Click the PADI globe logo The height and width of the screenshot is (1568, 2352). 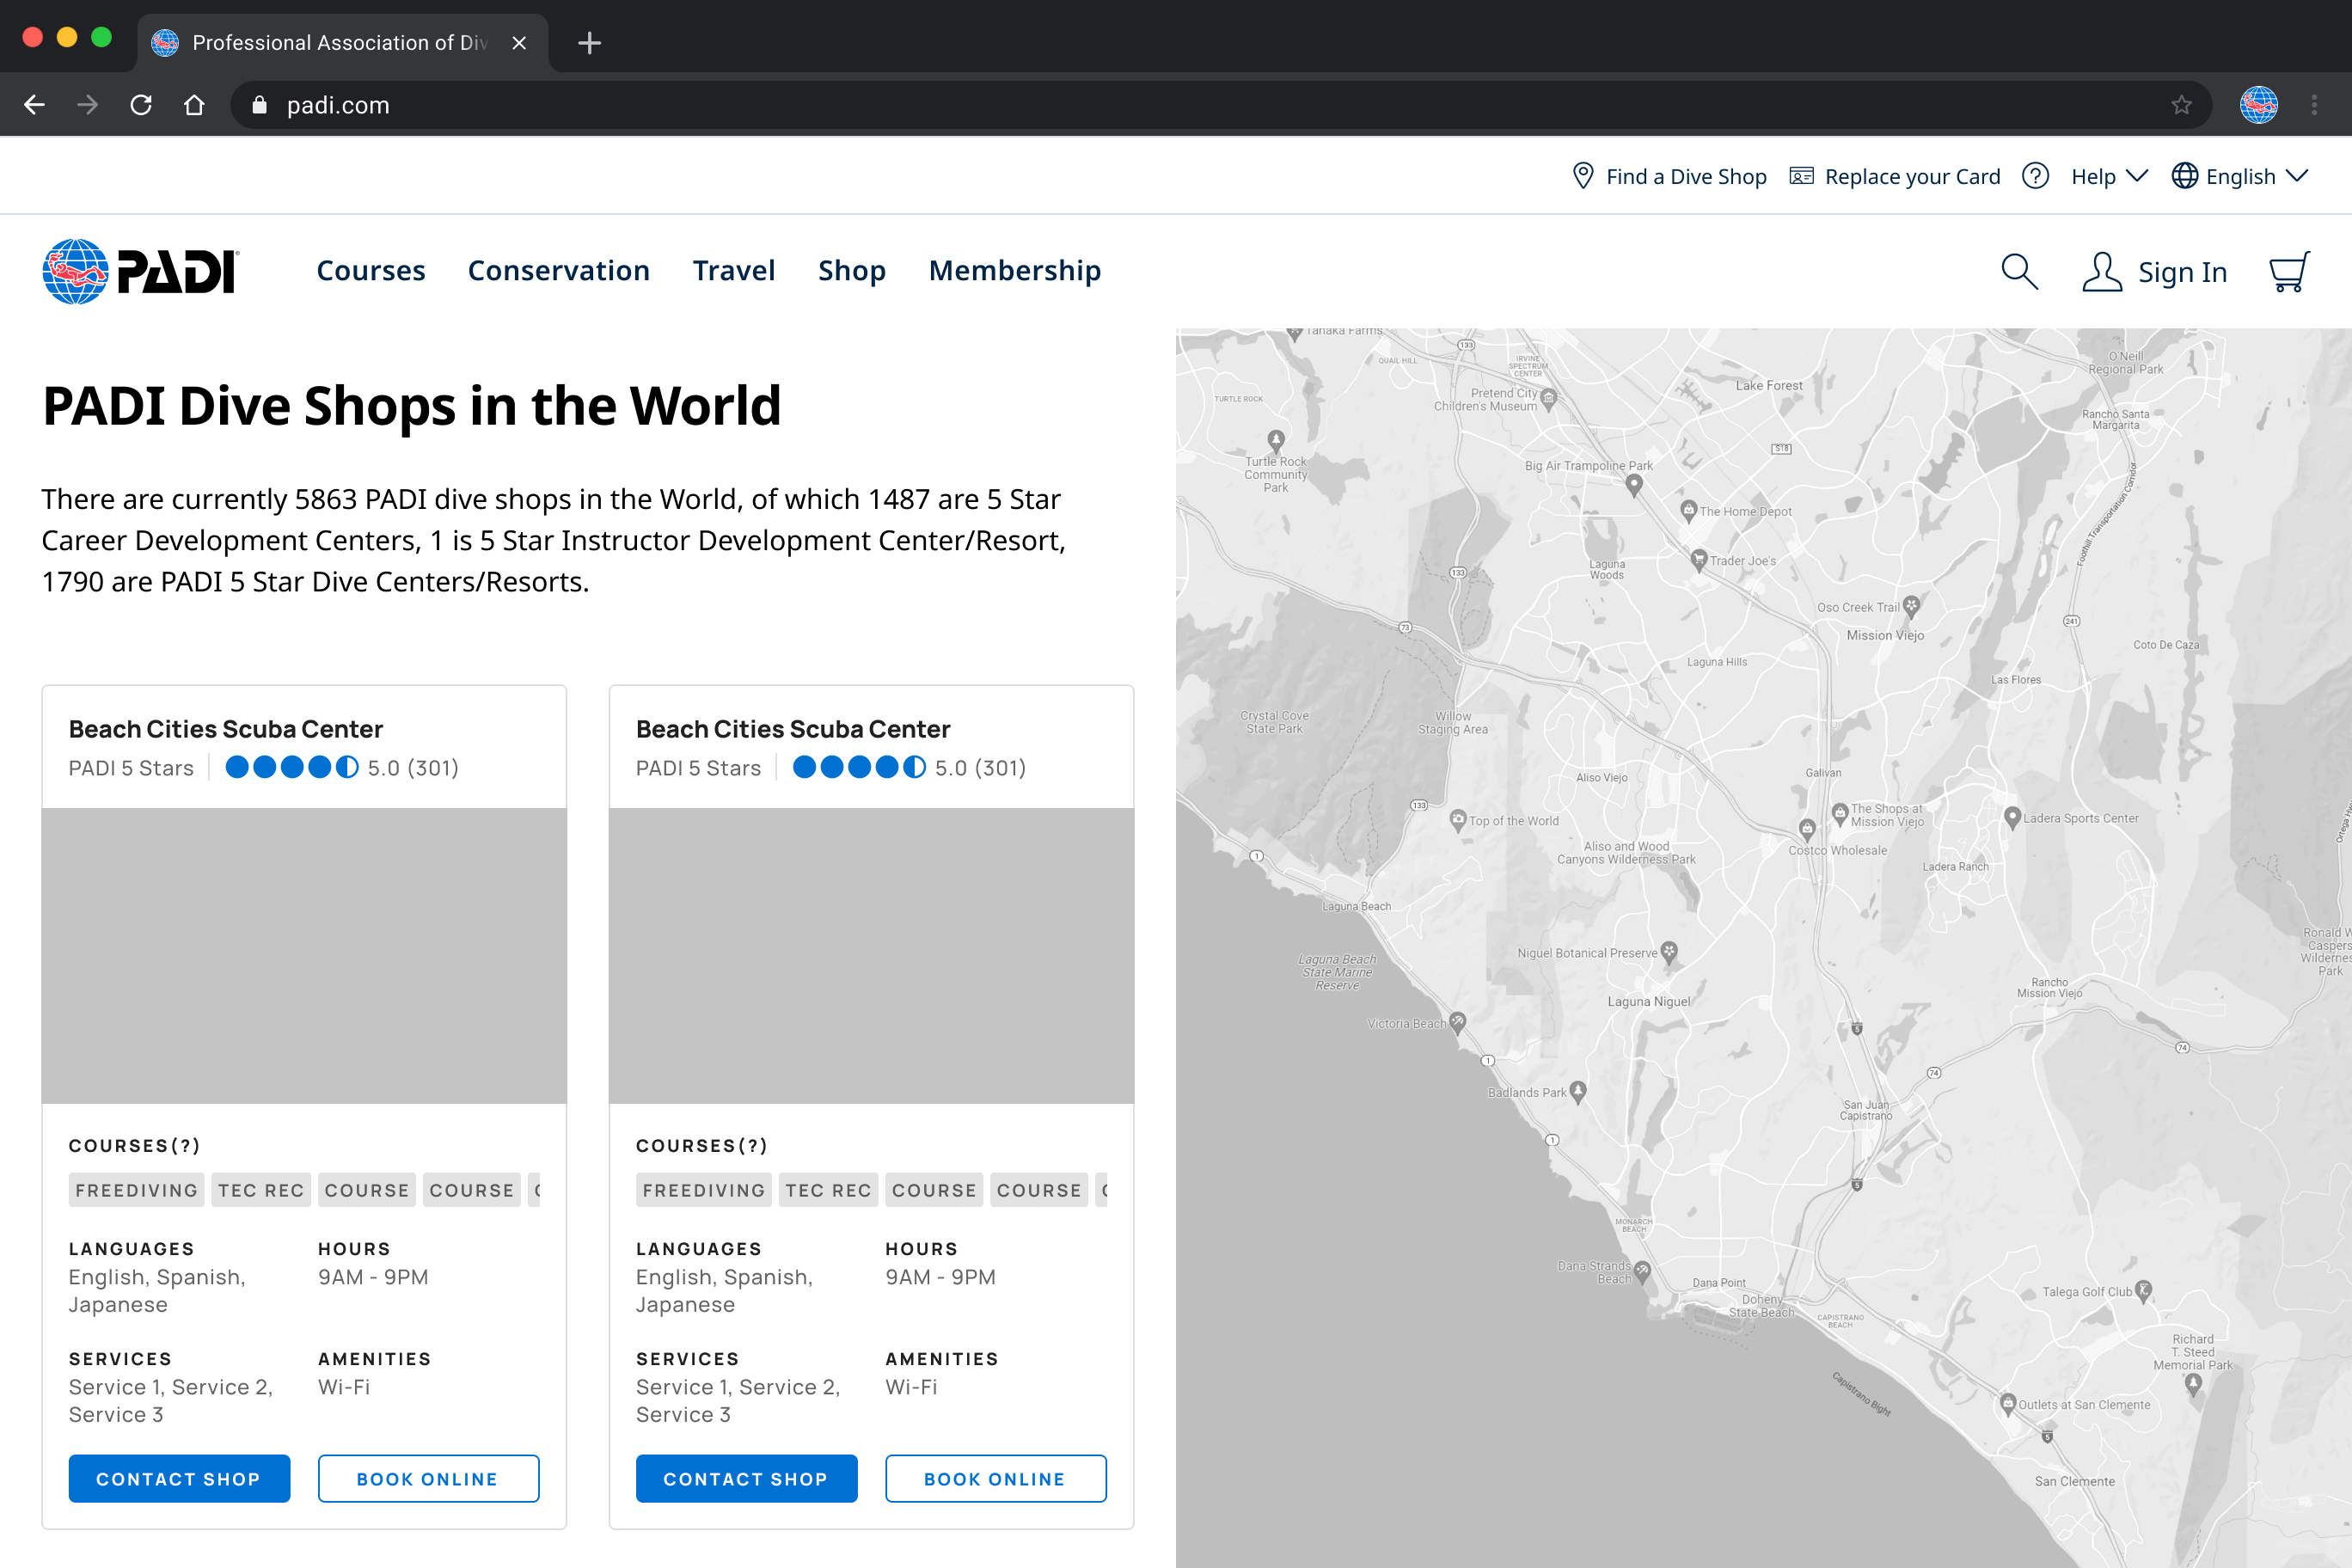tap(75, 271)
